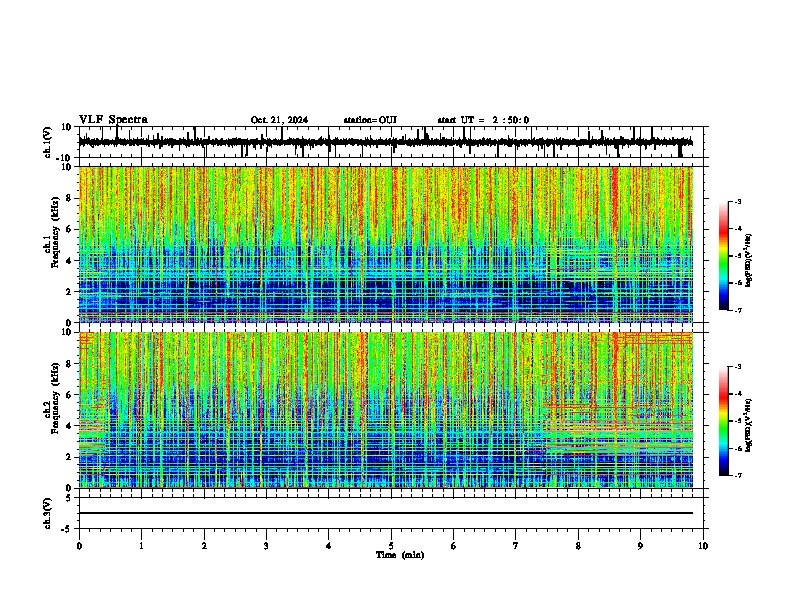Click the -4 tick on ch.2 color bar

click(x=737, y=394)
